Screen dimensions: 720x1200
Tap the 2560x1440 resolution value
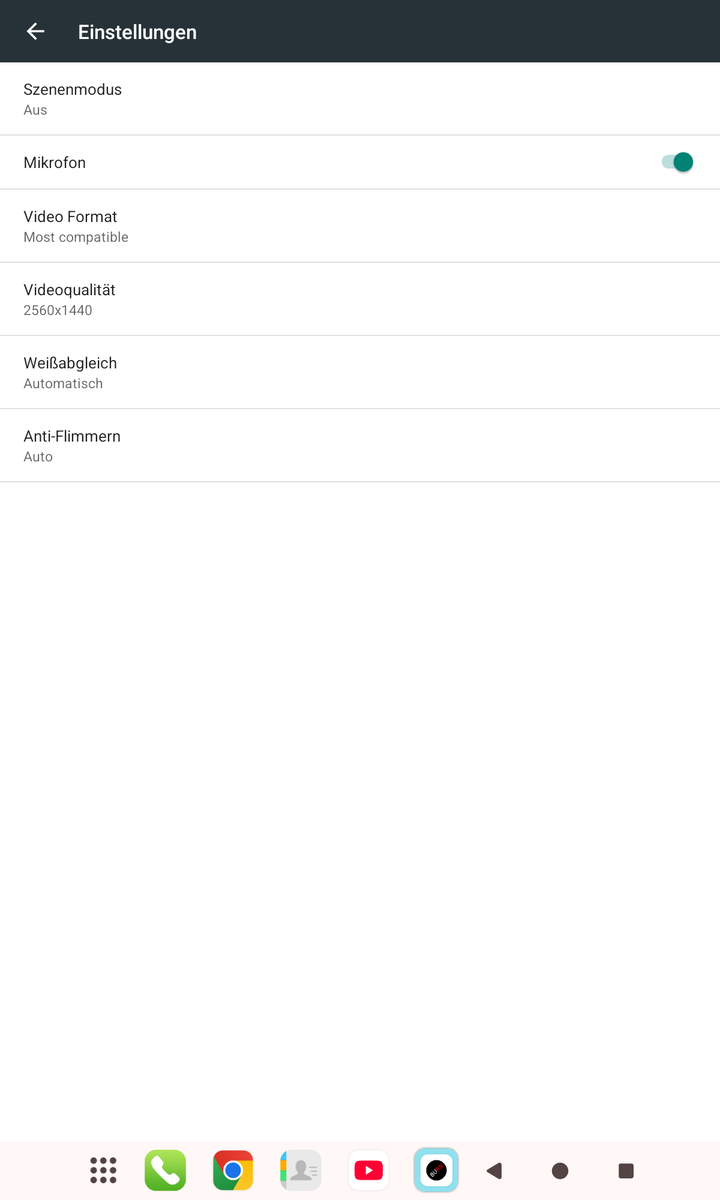(x=58, y=310)
